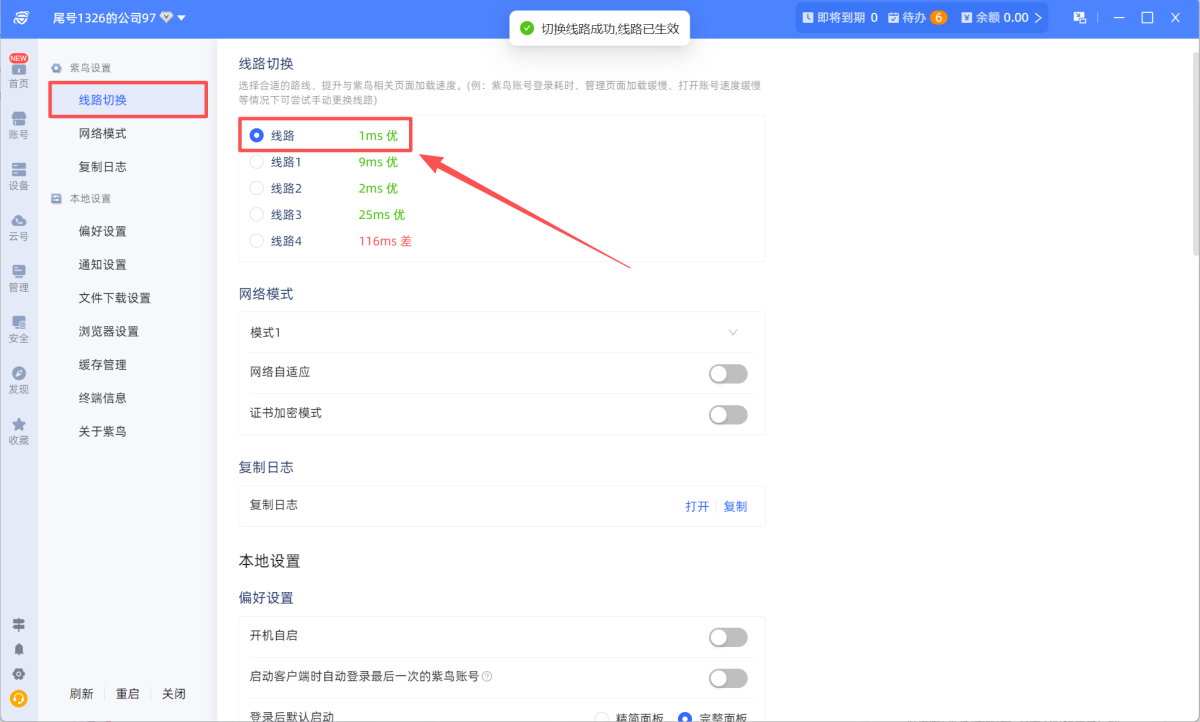Open the 模式1 dropdown
Screen dimensions: 1200x722
pos(501,332)
